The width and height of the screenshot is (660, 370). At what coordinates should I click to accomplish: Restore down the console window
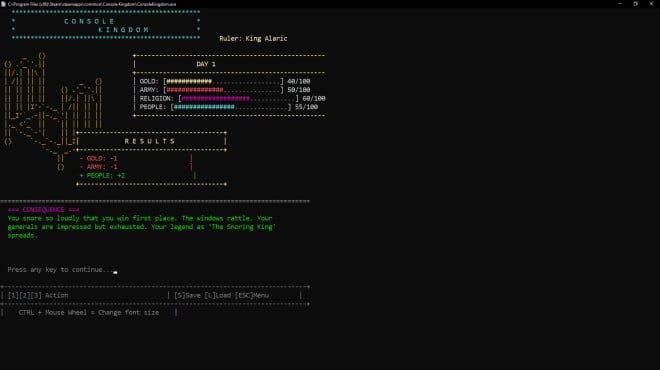[636, 4]
